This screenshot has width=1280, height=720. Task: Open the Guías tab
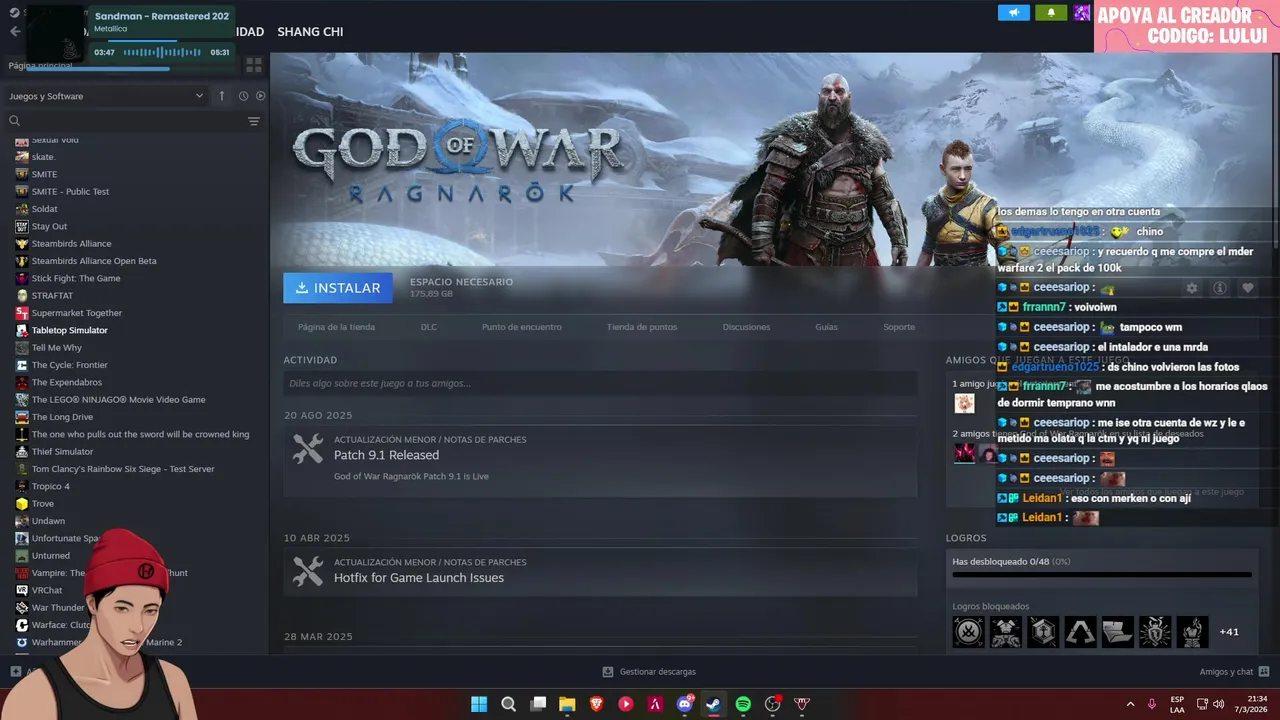(x=826, y=327)
